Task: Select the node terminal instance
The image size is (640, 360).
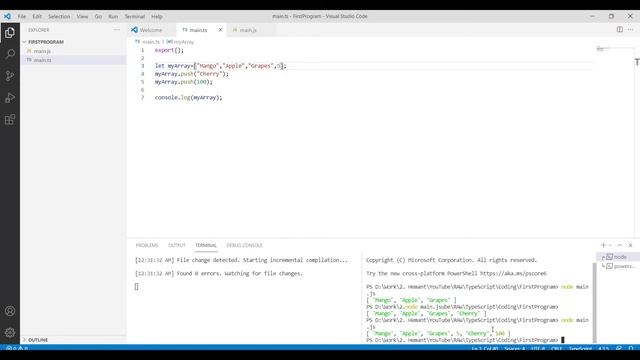Action: tap(618, 257)
